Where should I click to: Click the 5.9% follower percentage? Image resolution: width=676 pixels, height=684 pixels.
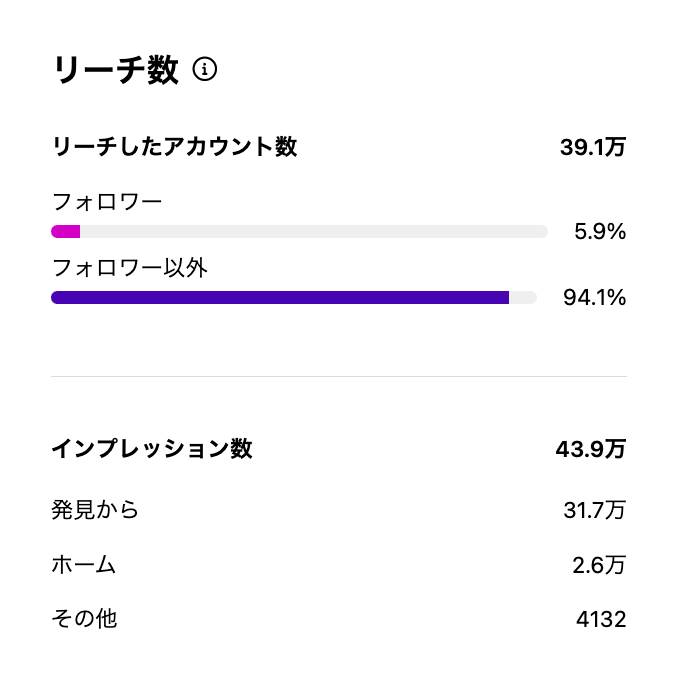(599, 232)
